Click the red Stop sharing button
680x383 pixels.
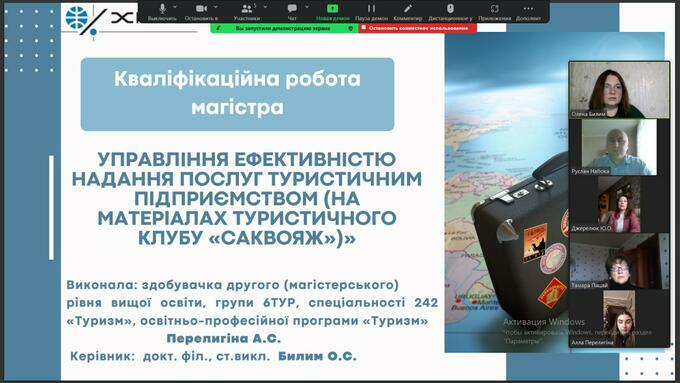point(418,28)
